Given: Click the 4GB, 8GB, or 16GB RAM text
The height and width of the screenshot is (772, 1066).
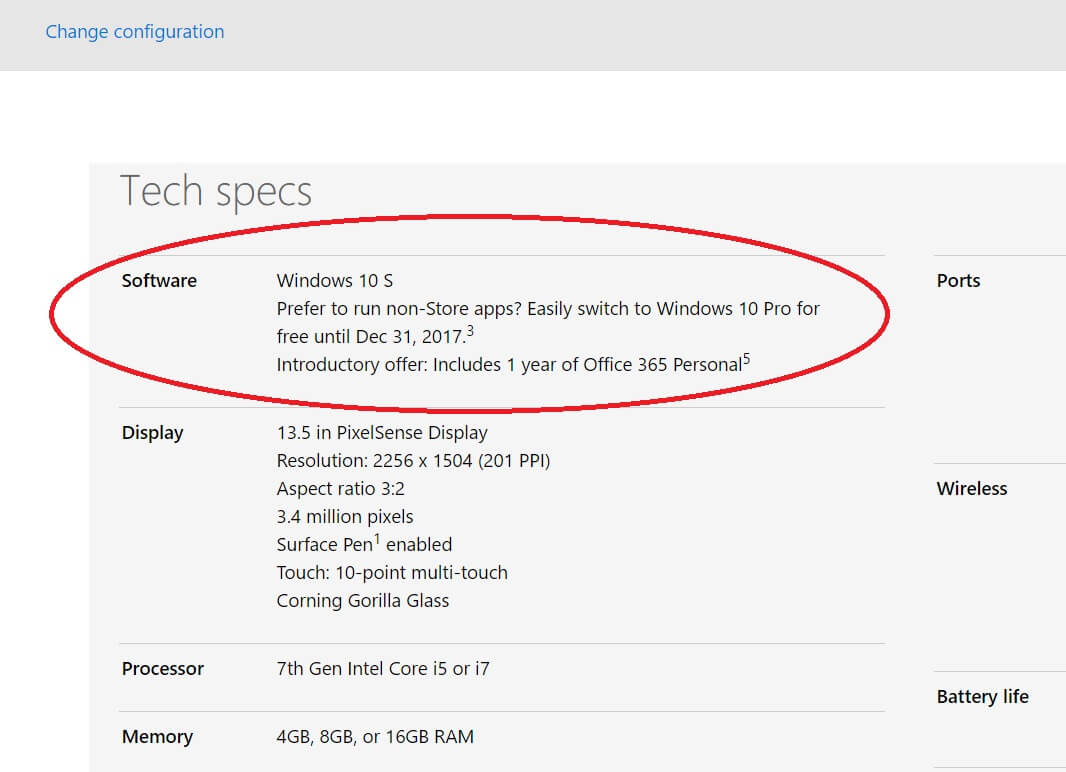Looking at the screenshot, I should coord(375,737).
